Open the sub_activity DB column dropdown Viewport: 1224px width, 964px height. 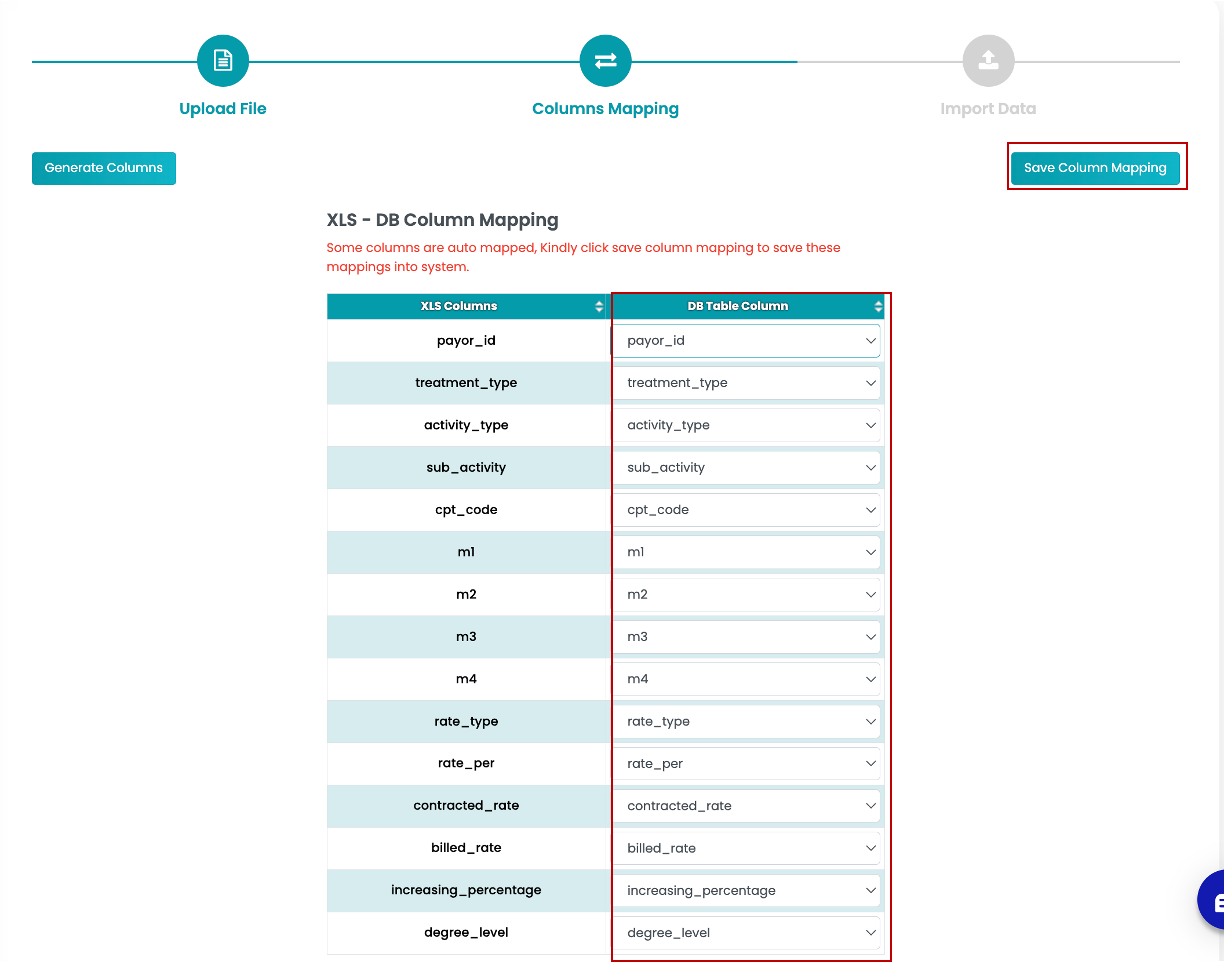point(746,467)
